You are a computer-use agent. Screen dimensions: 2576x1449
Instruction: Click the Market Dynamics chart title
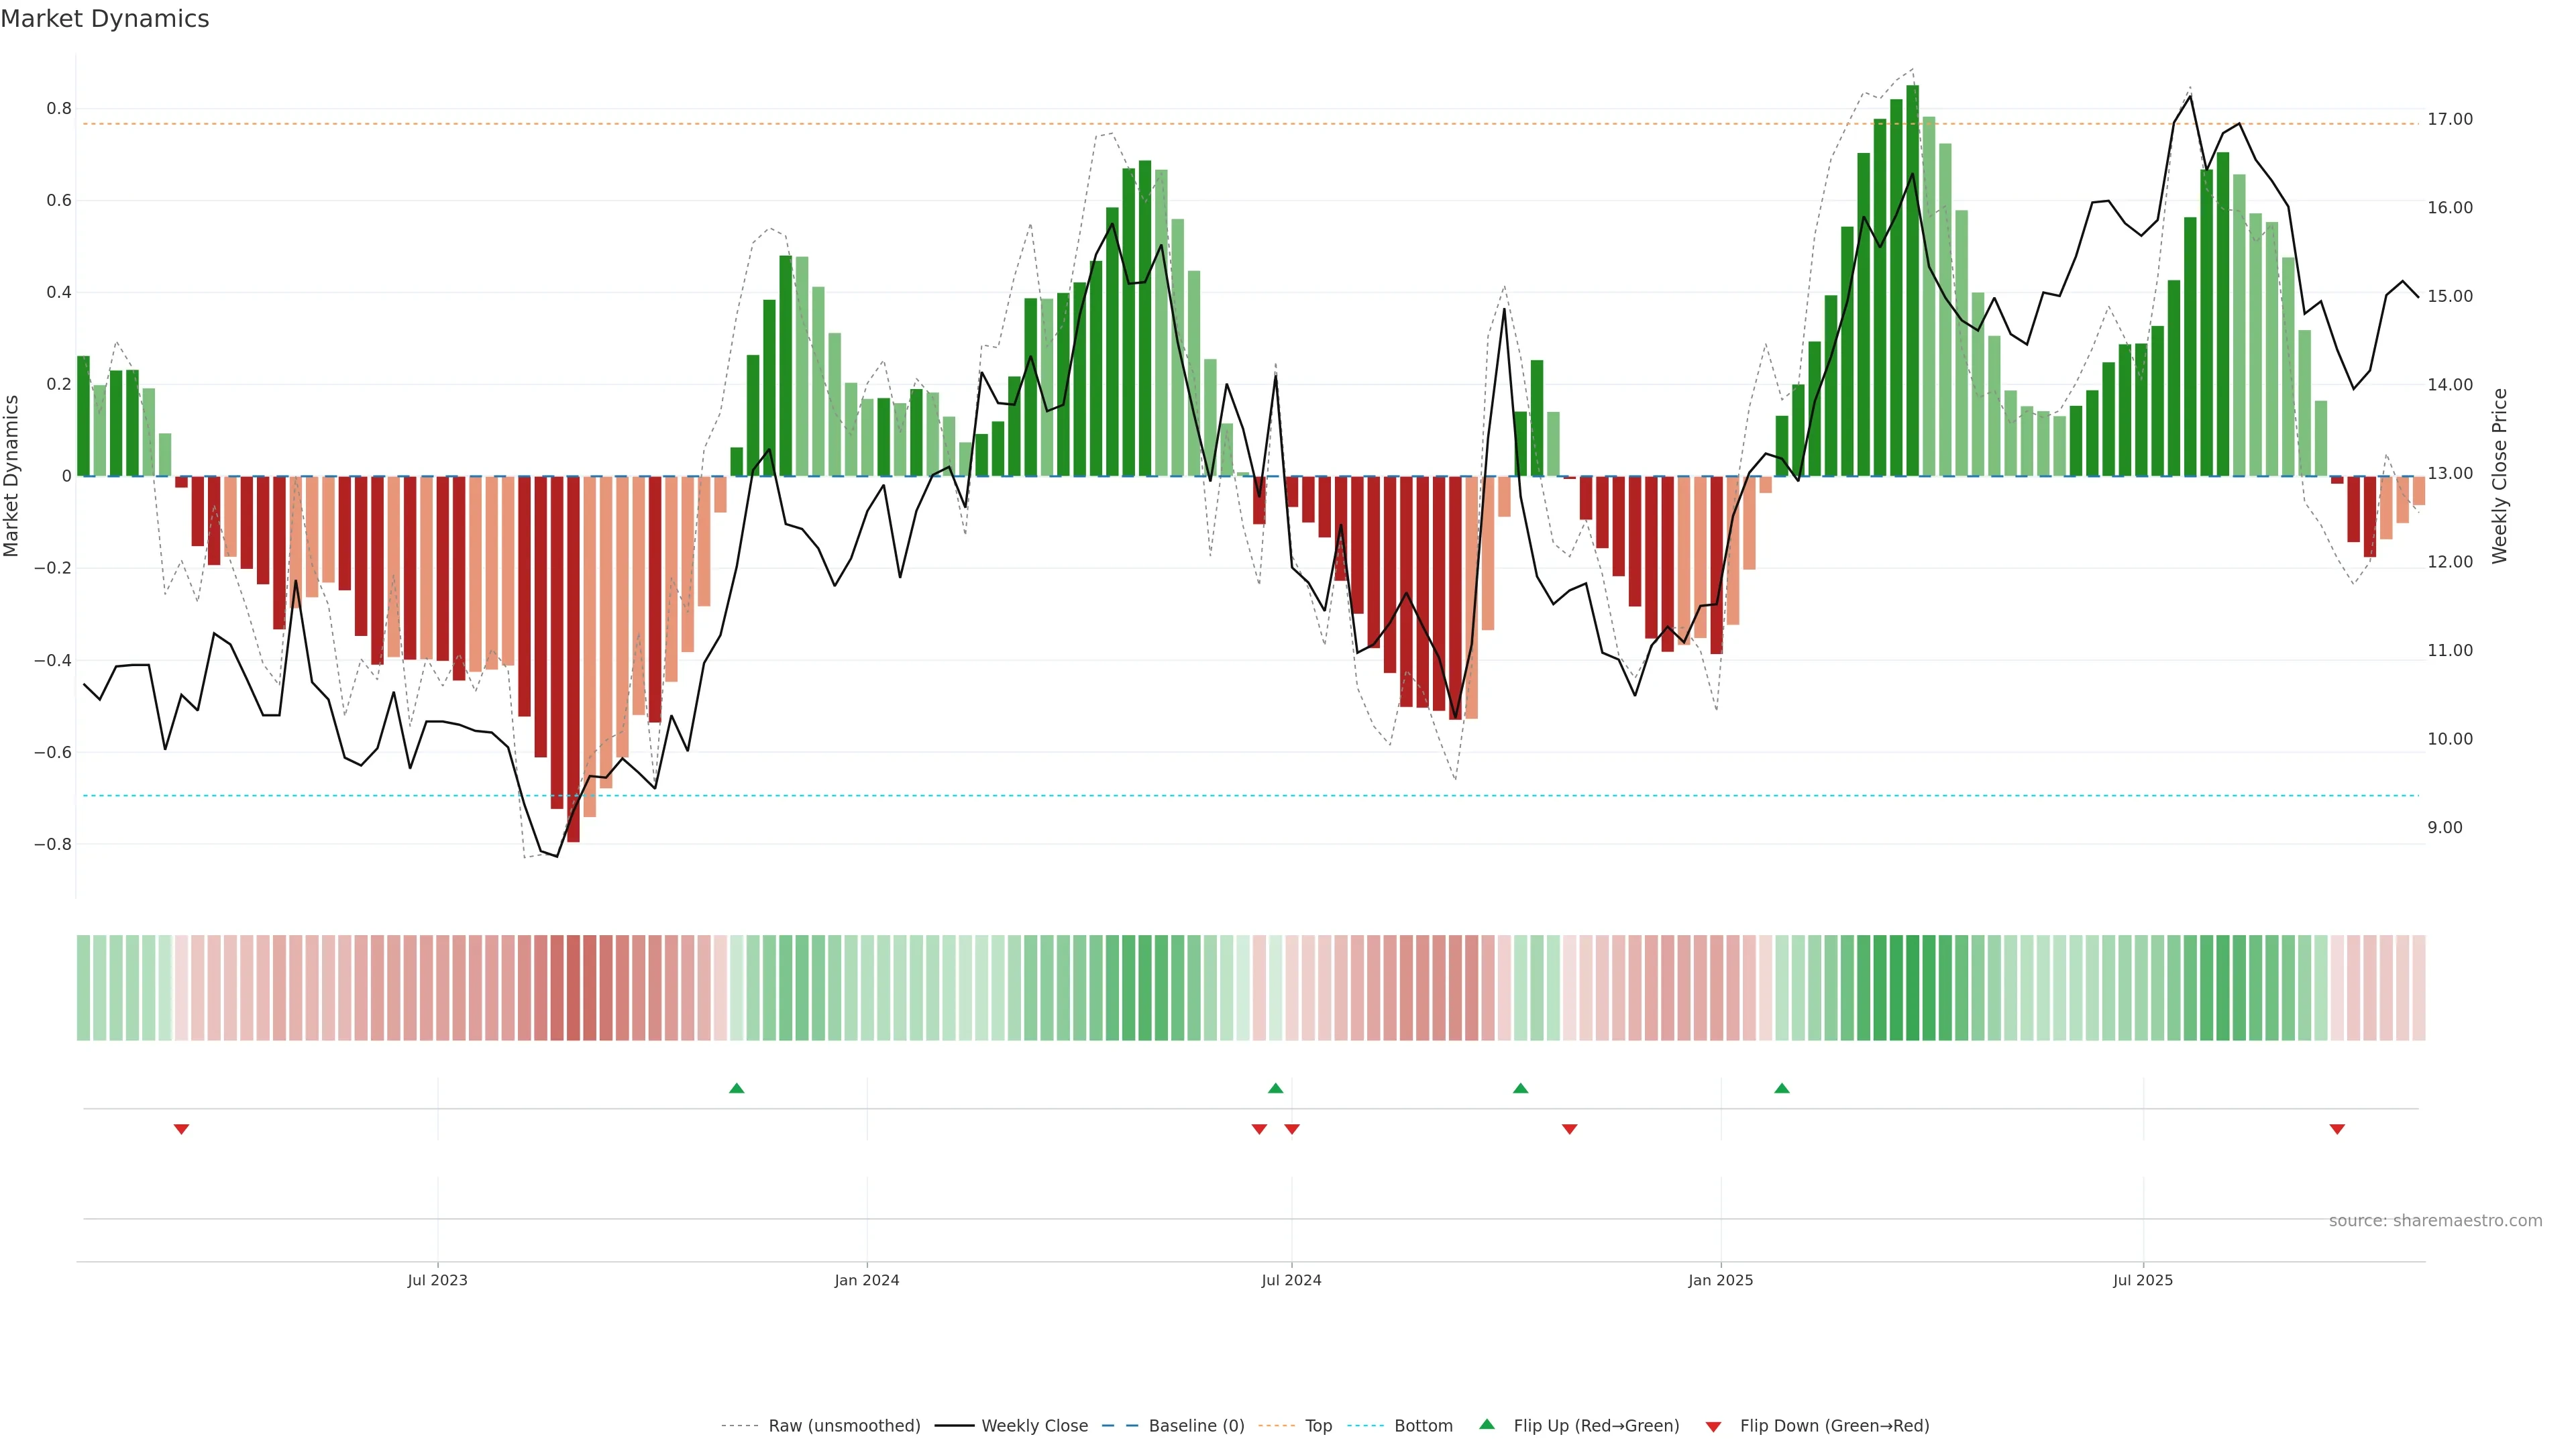coord(105,19)
